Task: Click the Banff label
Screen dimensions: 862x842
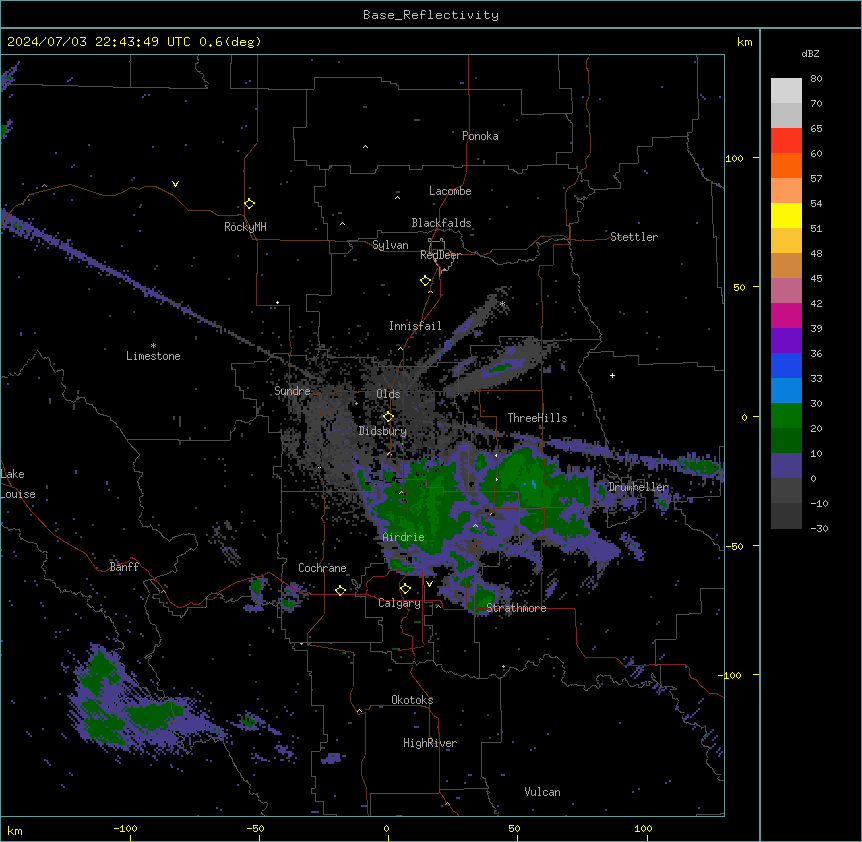Action: (x=124, y=567)
